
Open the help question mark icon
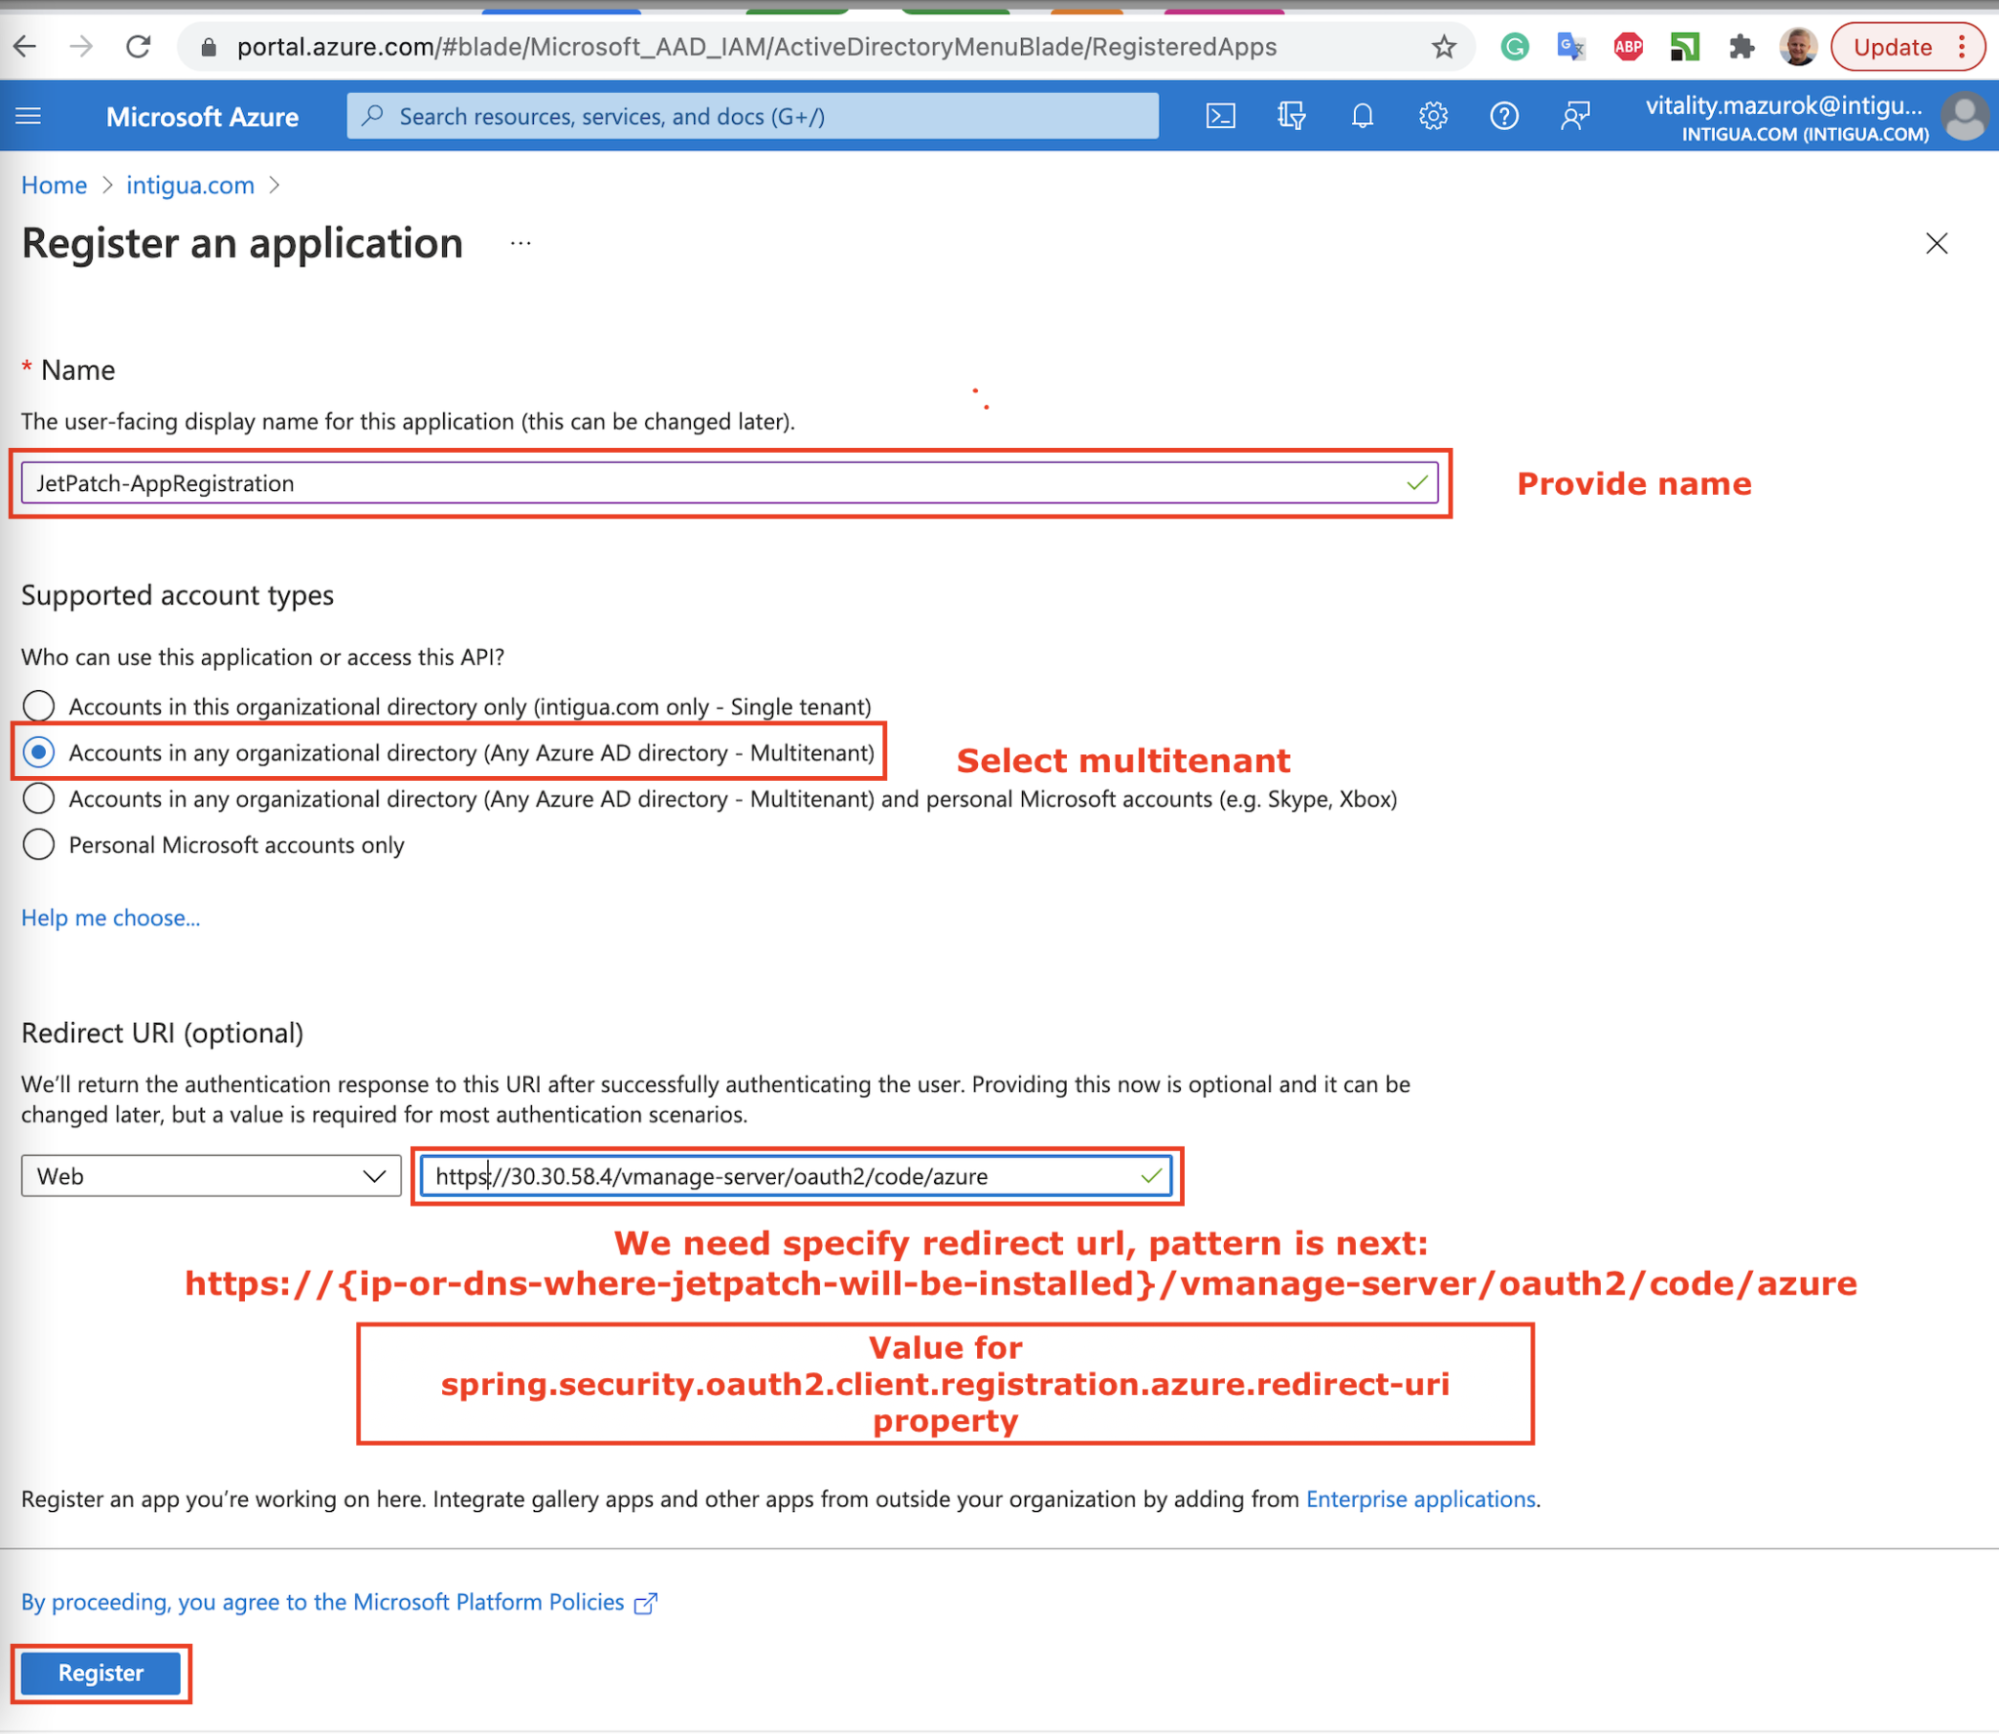1504,116
